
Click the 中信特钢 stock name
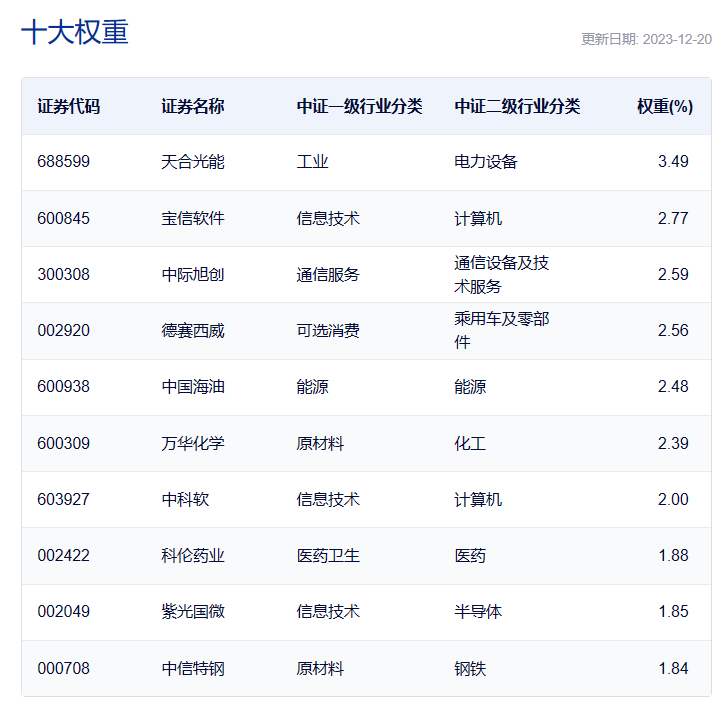tap(193, 668)
